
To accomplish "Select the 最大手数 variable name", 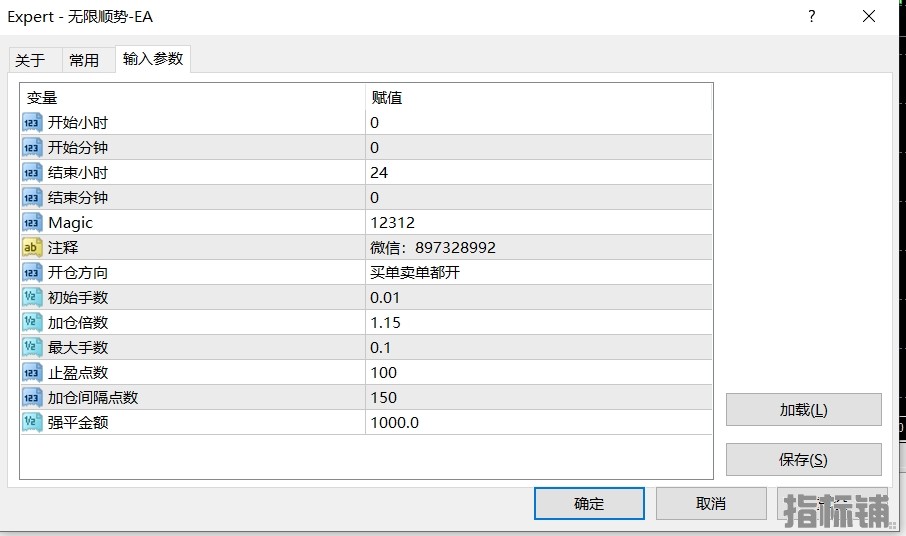I will pos(78,347).
